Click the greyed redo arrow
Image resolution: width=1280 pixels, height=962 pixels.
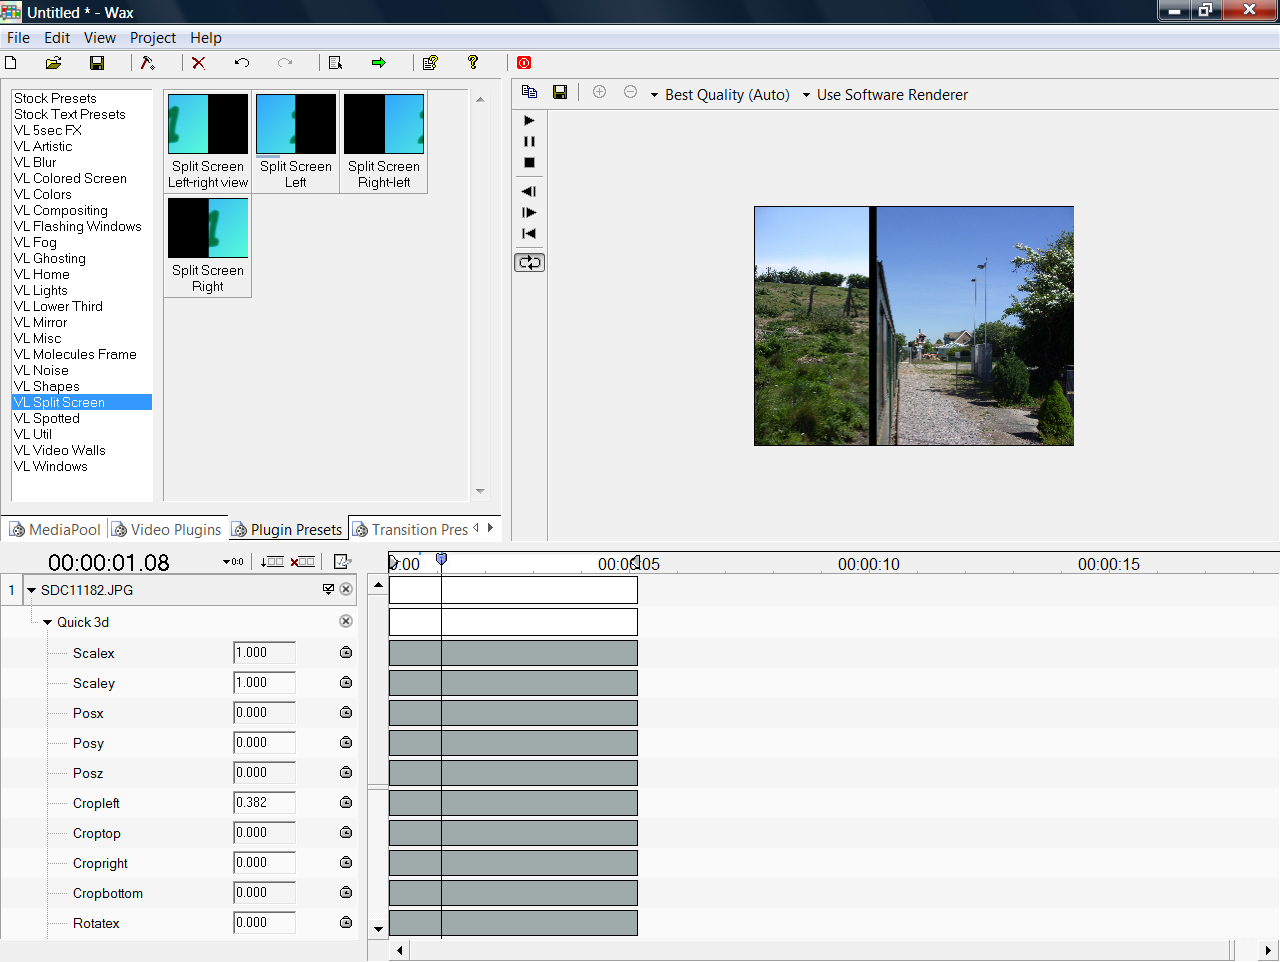[x=285, y=63]
